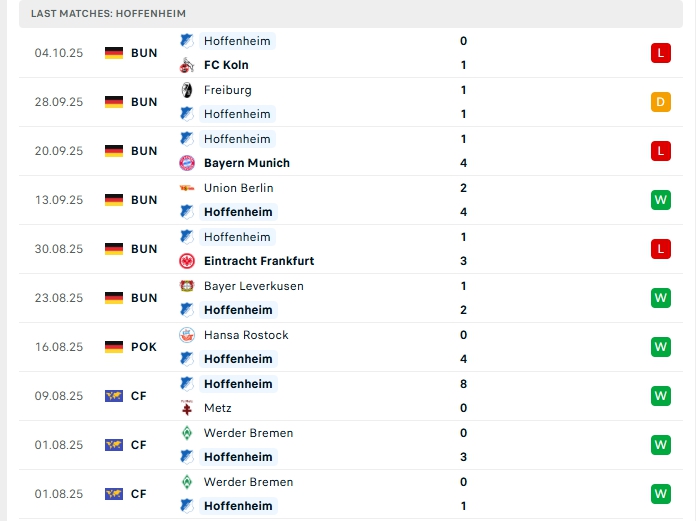Click the FC Koln club crest icon

186,65
